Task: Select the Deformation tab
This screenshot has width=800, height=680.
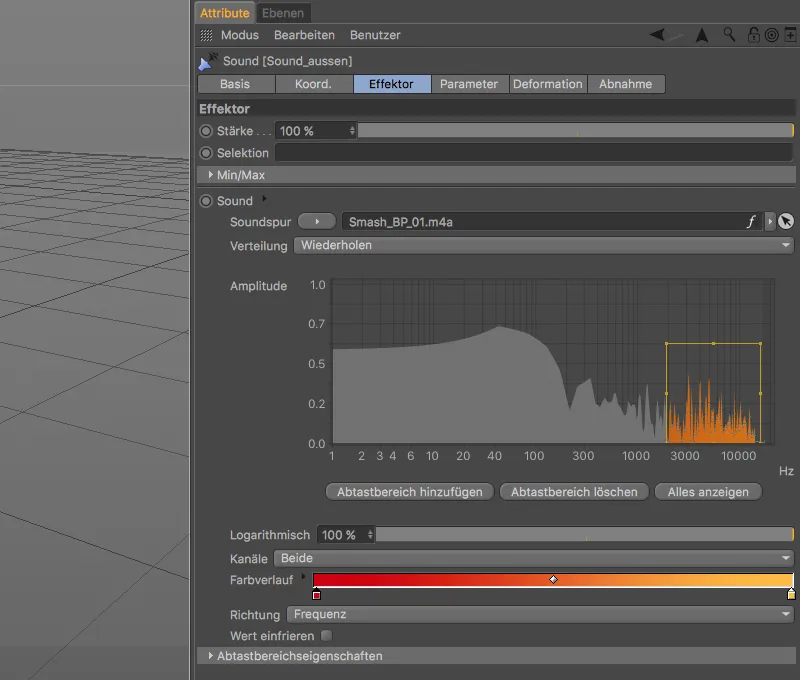Action: (x=548, y=84)
